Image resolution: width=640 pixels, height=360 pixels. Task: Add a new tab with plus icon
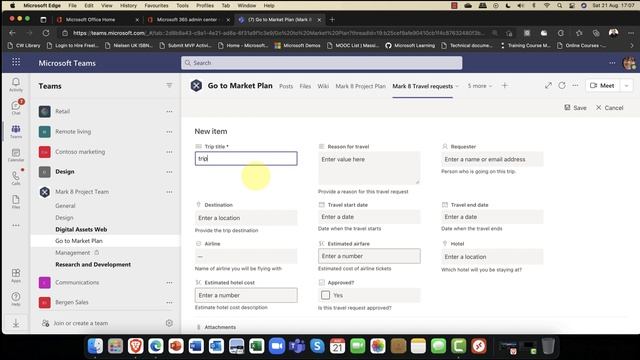[x=504, y=85]
